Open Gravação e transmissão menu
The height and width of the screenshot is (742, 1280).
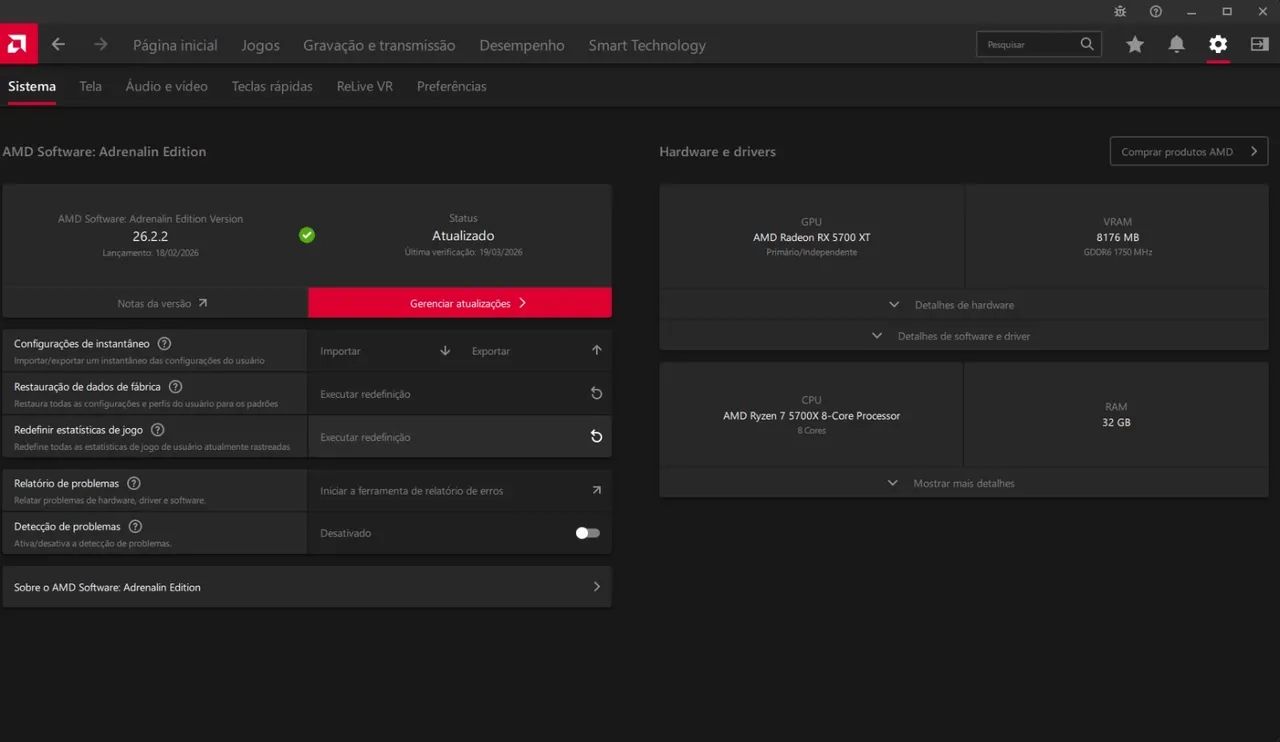tap(379, 45)
